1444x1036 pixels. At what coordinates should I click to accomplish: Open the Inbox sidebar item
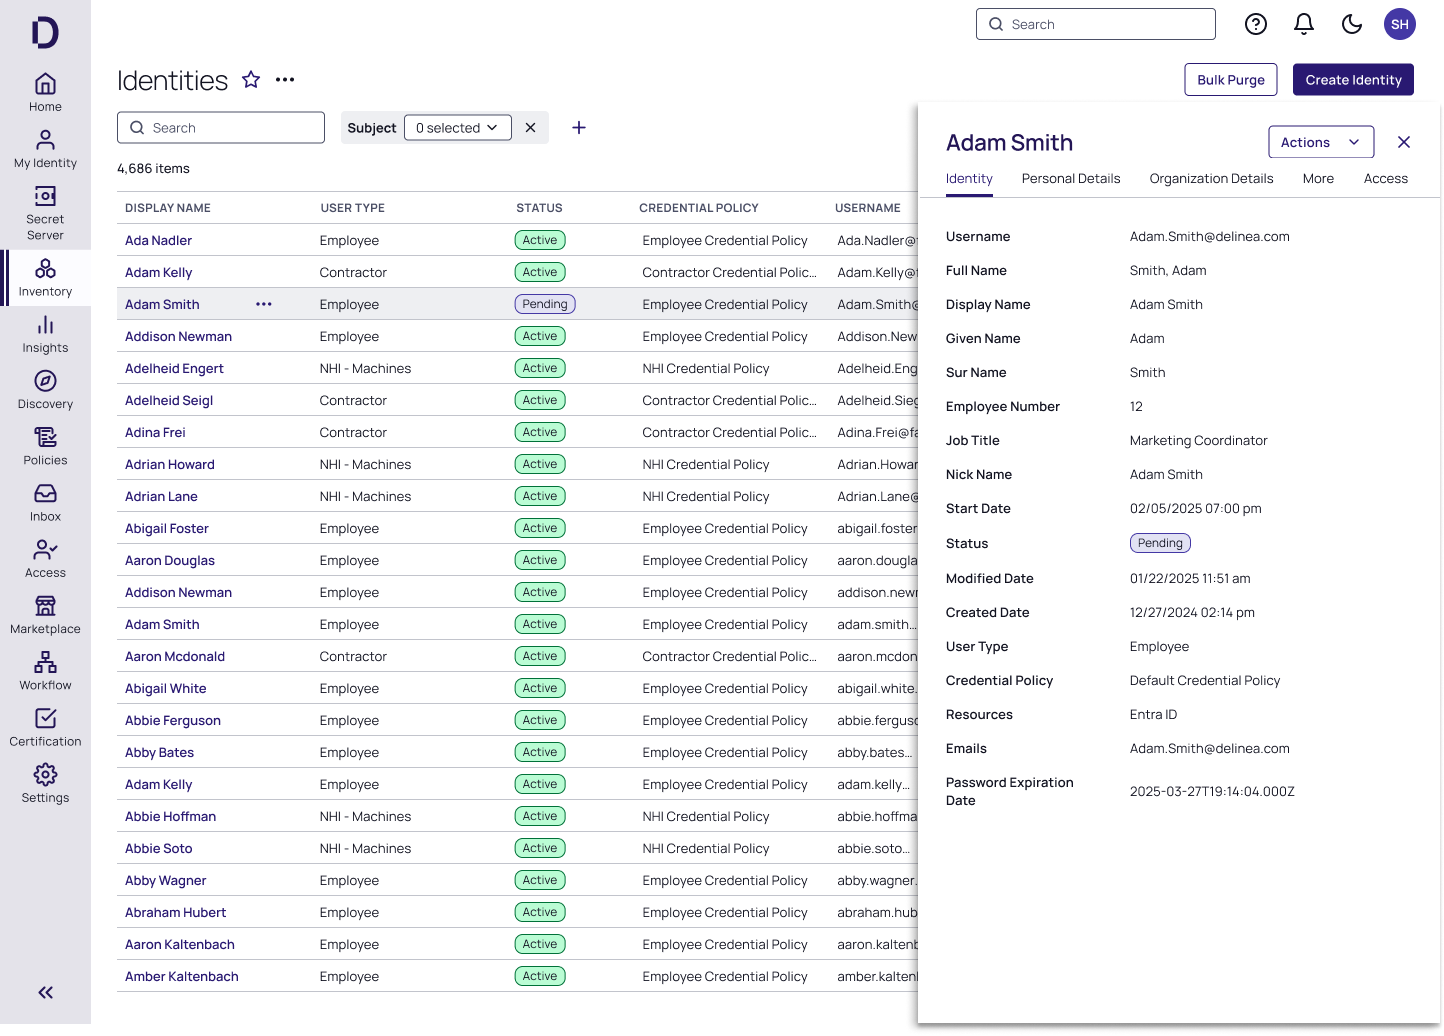point(45,502)
